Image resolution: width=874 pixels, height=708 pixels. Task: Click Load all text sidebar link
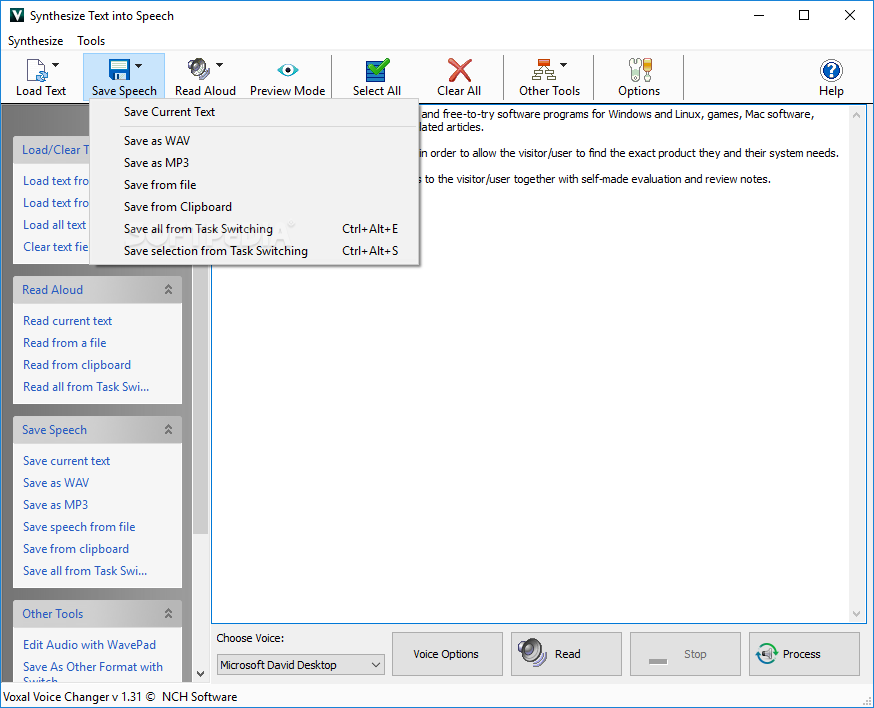click(55, 225)
